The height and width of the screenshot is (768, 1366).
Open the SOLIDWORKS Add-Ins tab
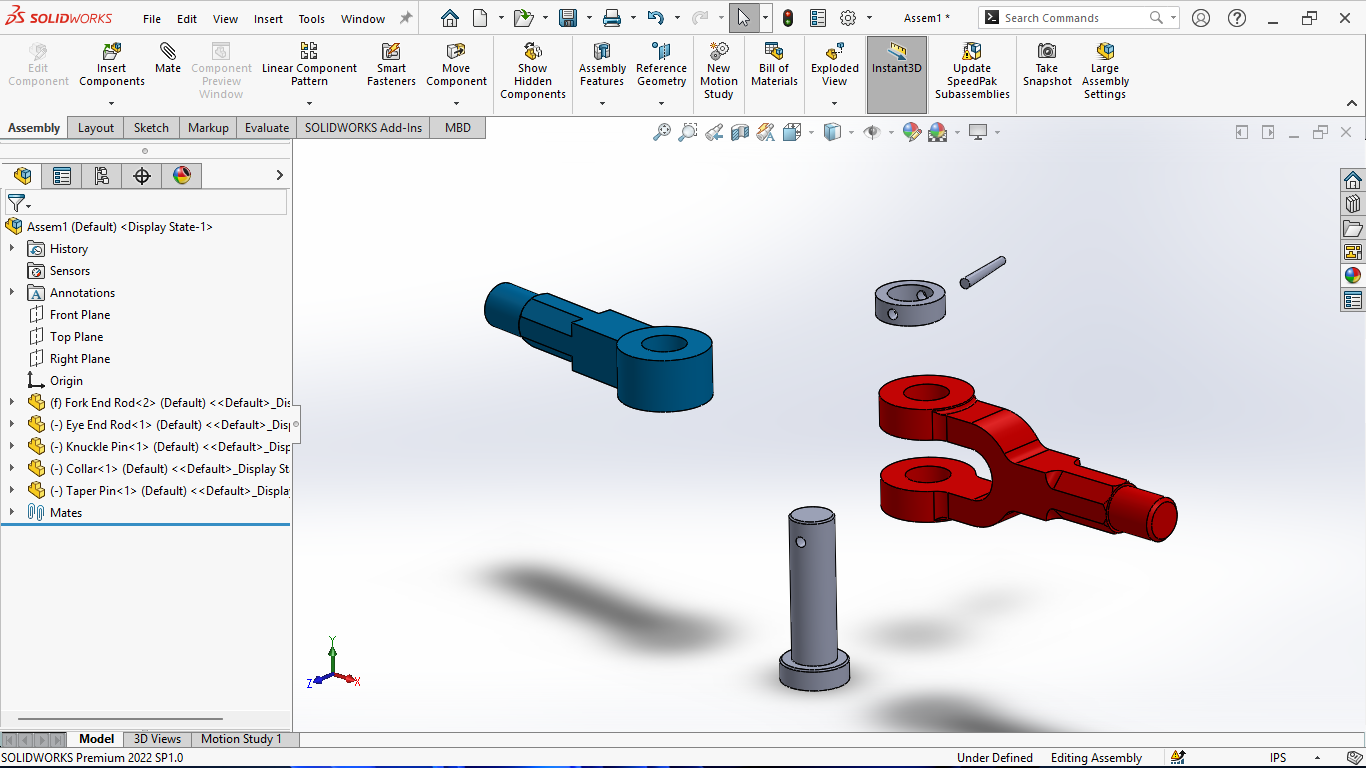364,127
